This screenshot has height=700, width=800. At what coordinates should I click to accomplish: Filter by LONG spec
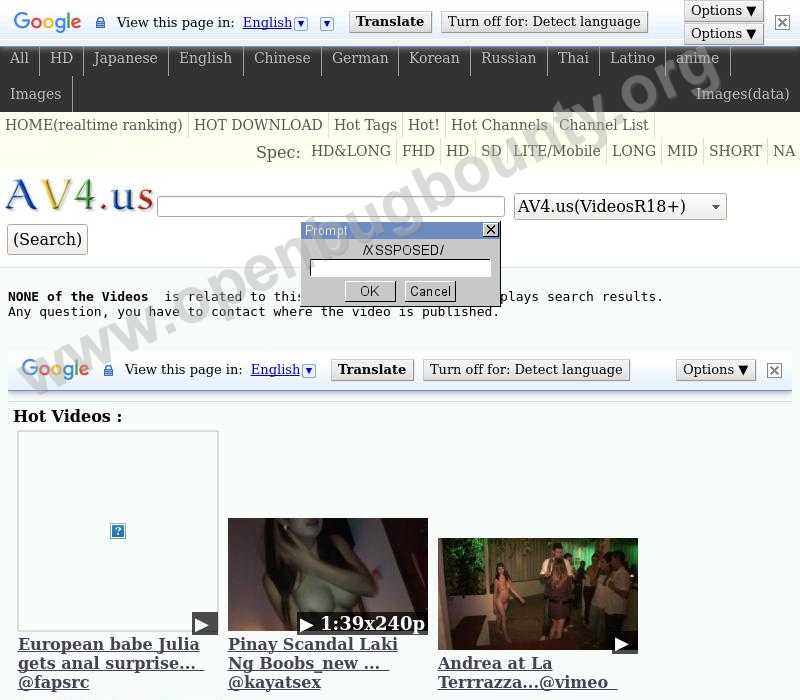tap(634, 151)
